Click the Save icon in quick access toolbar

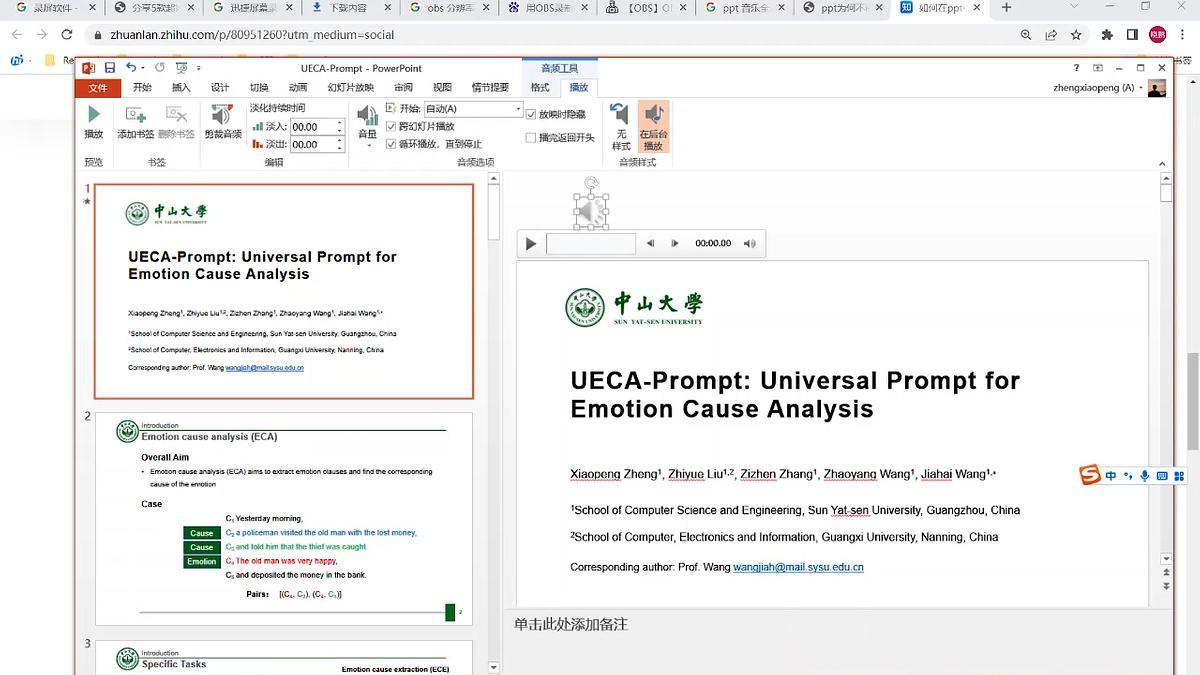110,68
